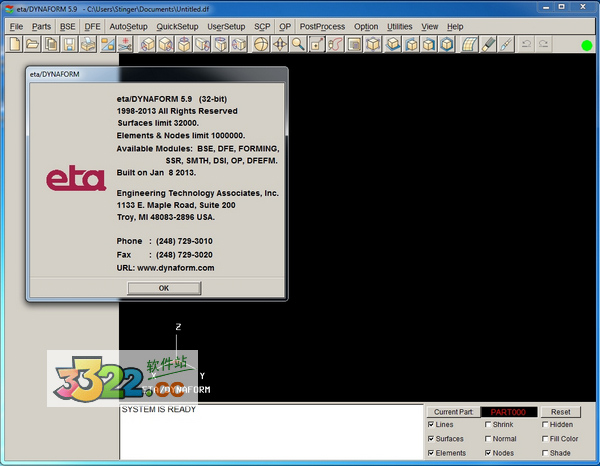The width and height of the screenshot is (600, 466).
Task: Click the Window zoom box icon
Action: point(316,44)
